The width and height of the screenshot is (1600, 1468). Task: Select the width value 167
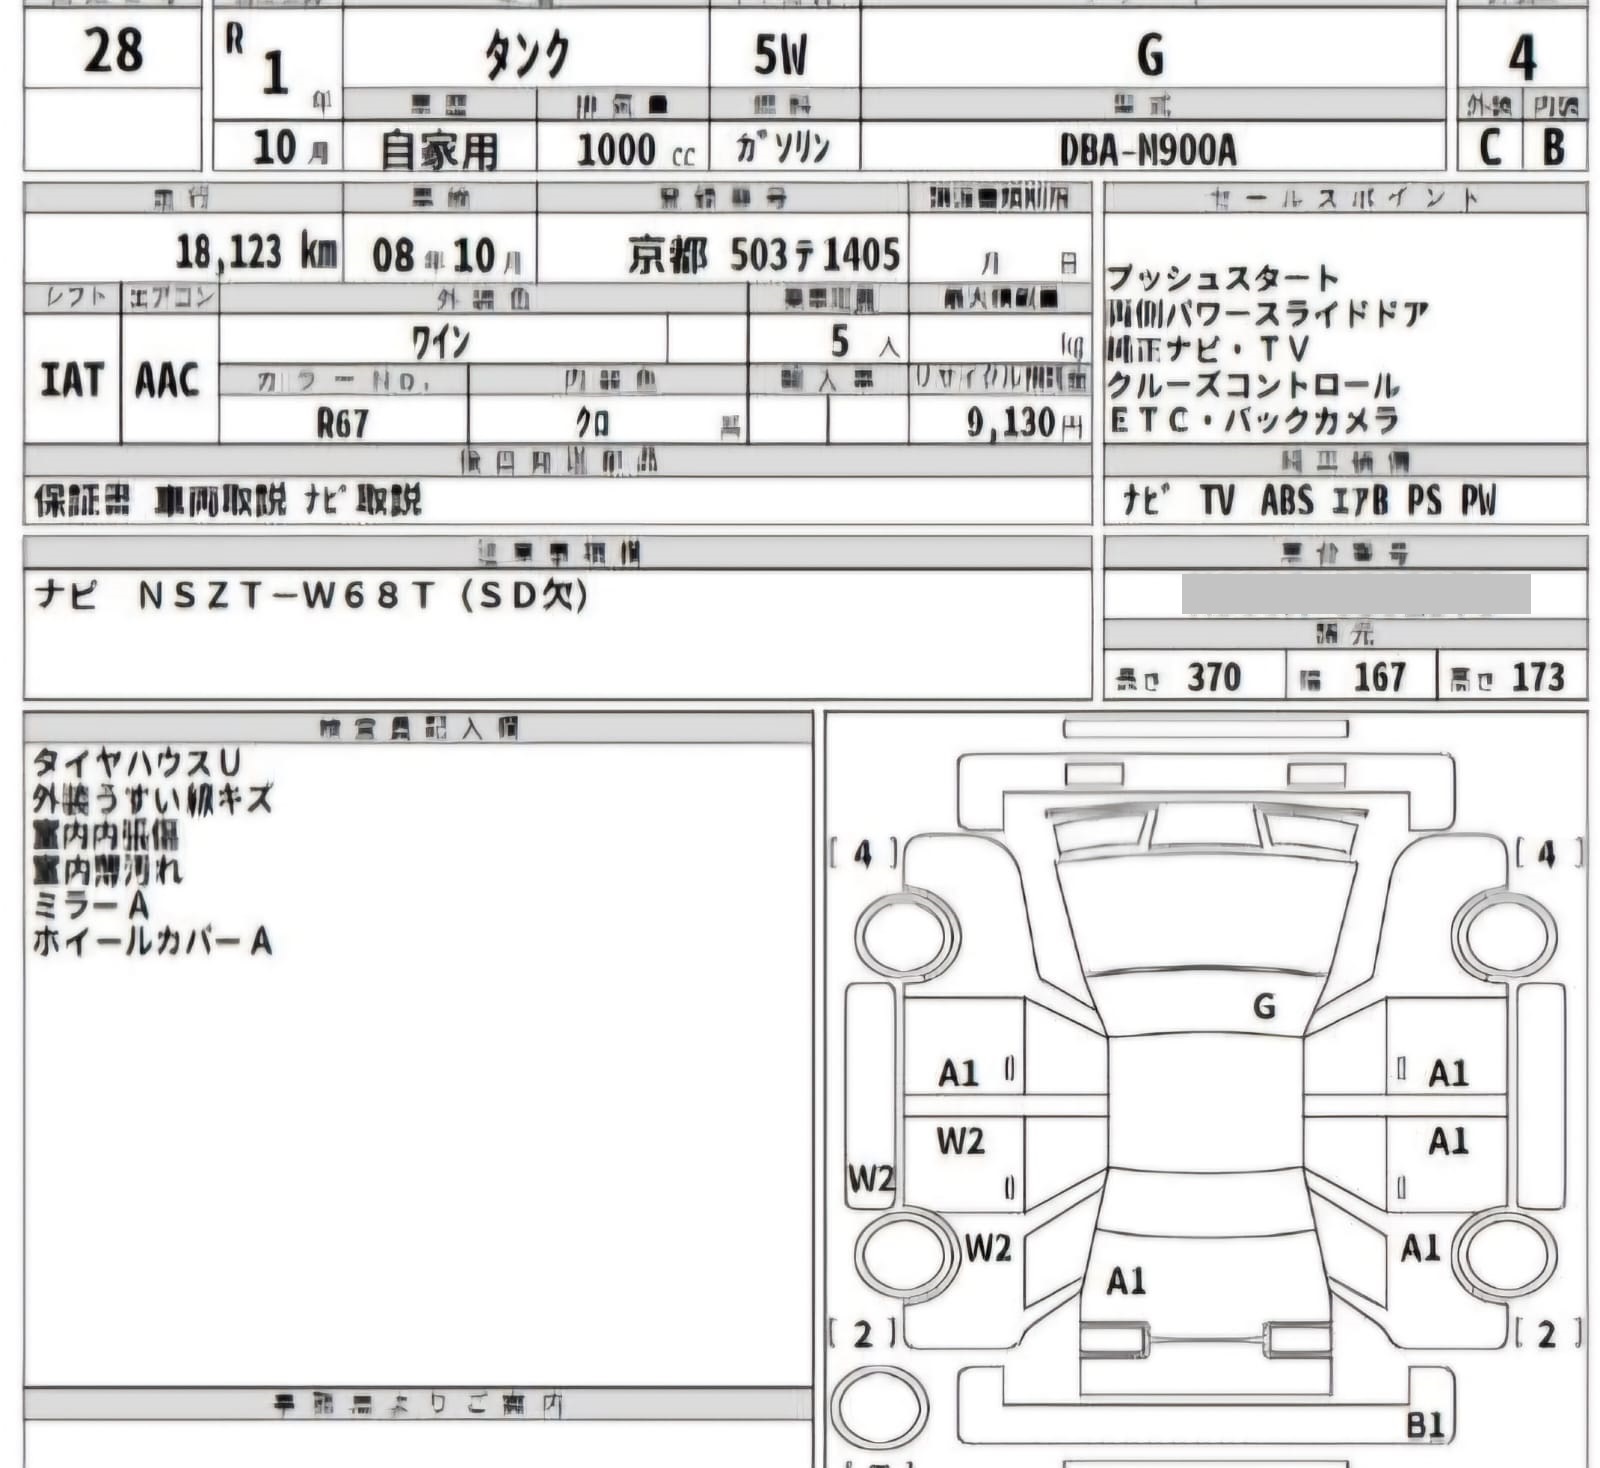(1380, 678)
